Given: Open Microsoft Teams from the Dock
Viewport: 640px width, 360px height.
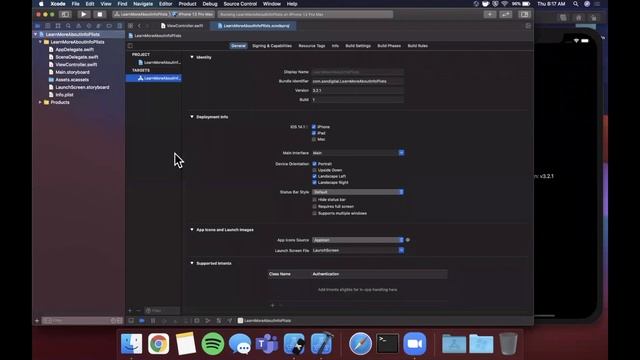Looking at the screenshot, I should click(x=267, y=344).
